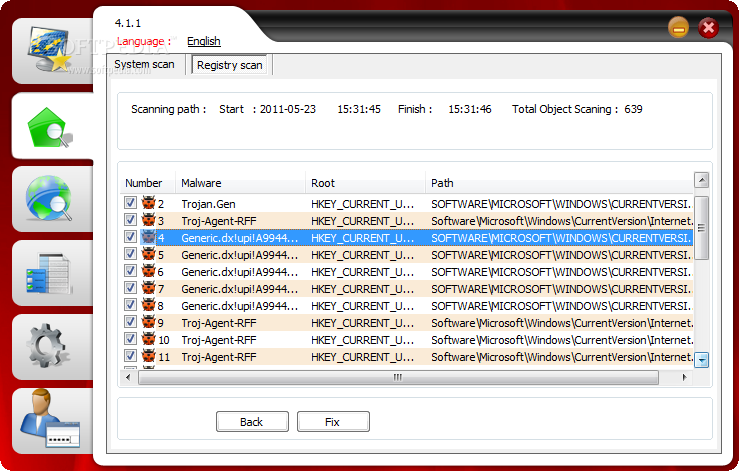Uncheck the checkbox for entry 5

pos(130,254)
